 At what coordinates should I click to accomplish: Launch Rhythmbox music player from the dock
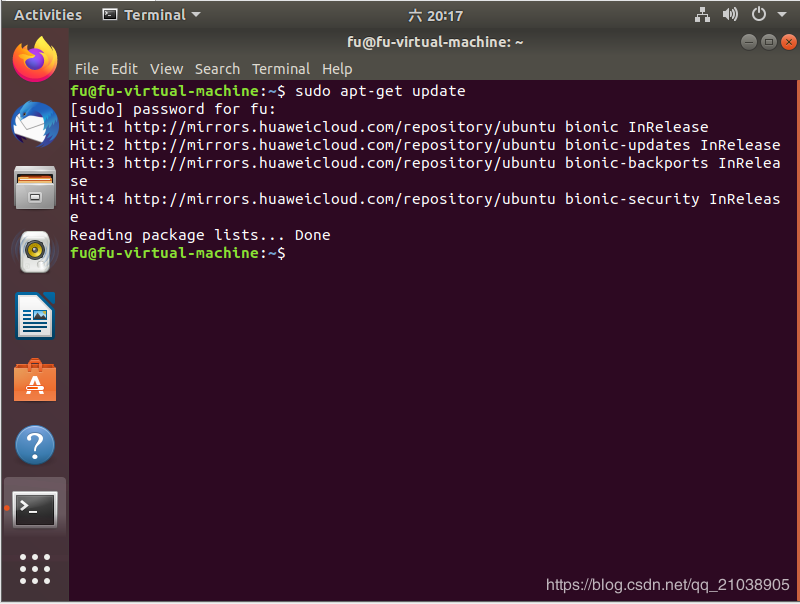click(x=34, y=250)
